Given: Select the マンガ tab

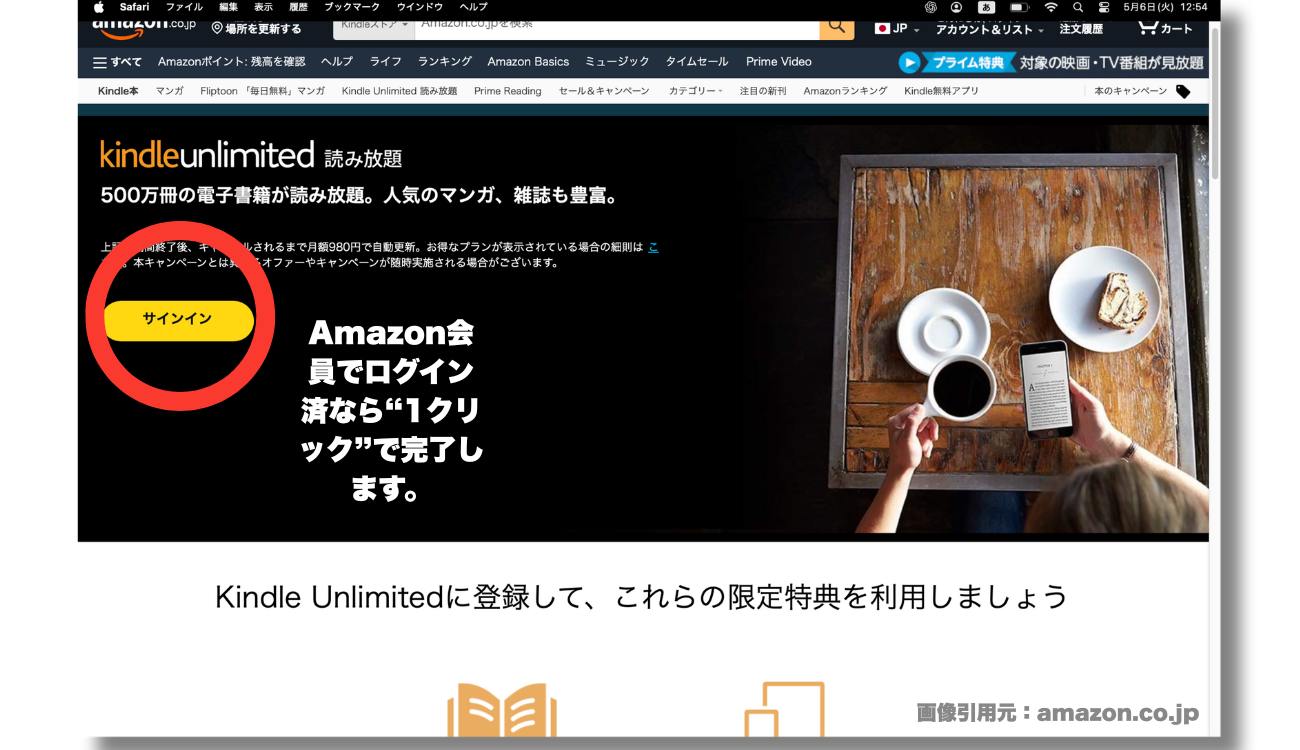Looking at the screenshot, I should click(169, 91).
